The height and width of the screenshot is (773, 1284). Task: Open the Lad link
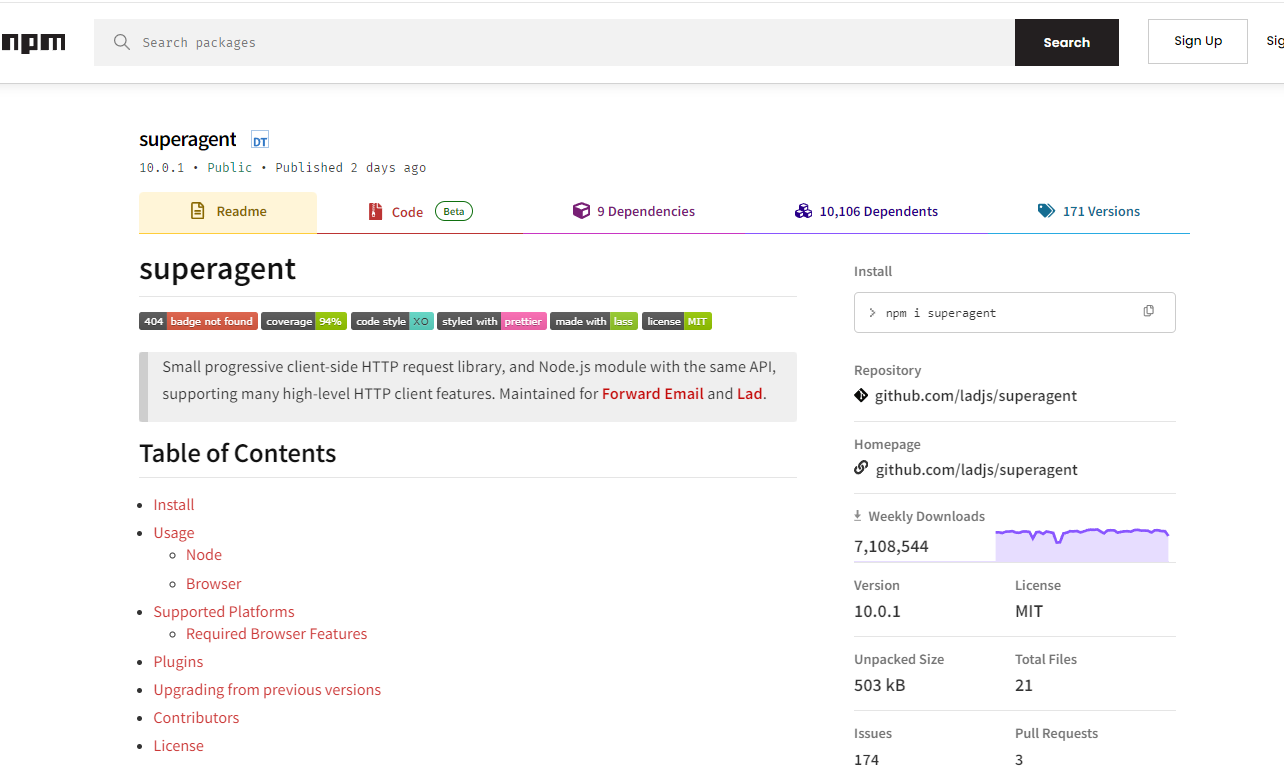click(750, 394)
